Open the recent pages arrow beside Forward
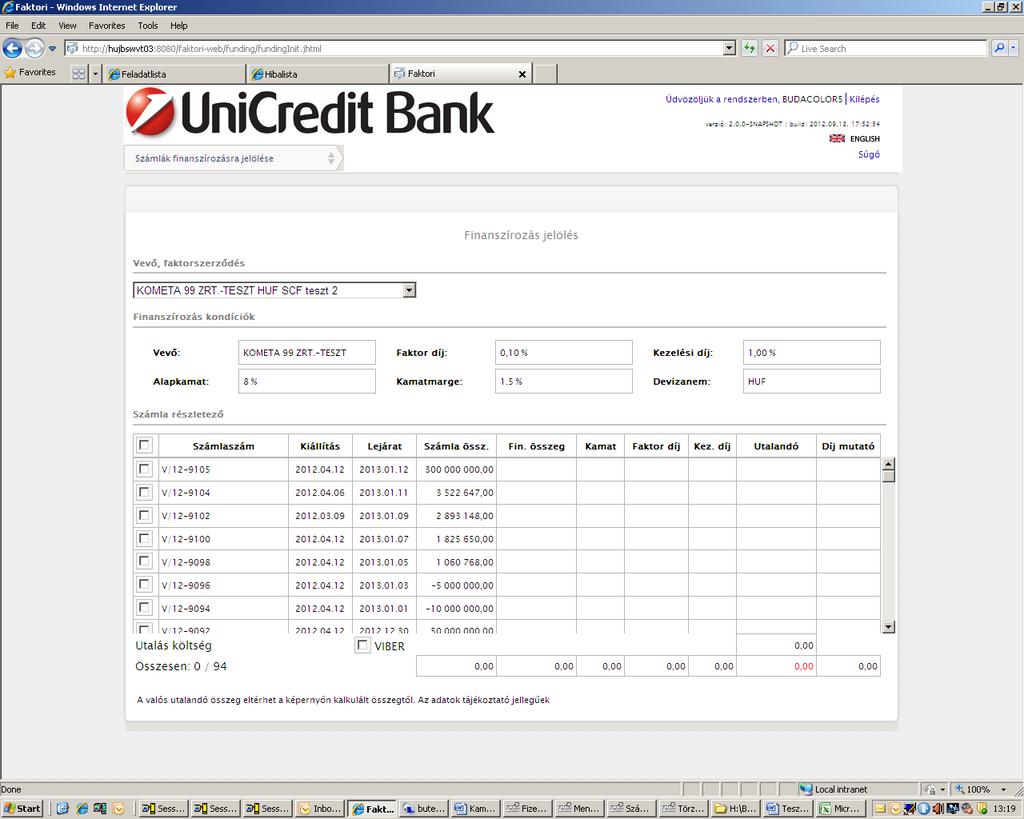The height and width of the screenshot is (819, 1024). coord(52,48)
